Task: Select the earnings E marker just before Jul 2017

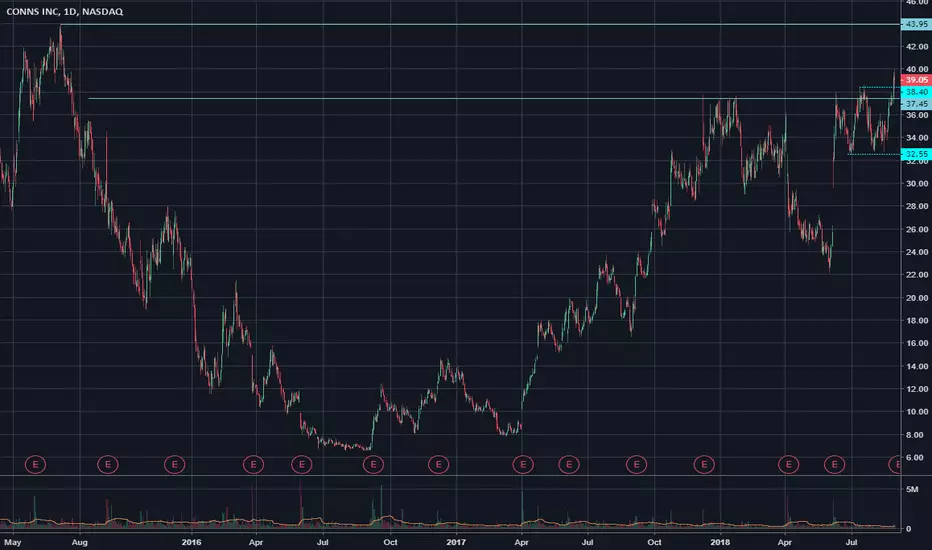Action: tap(569, 464)
